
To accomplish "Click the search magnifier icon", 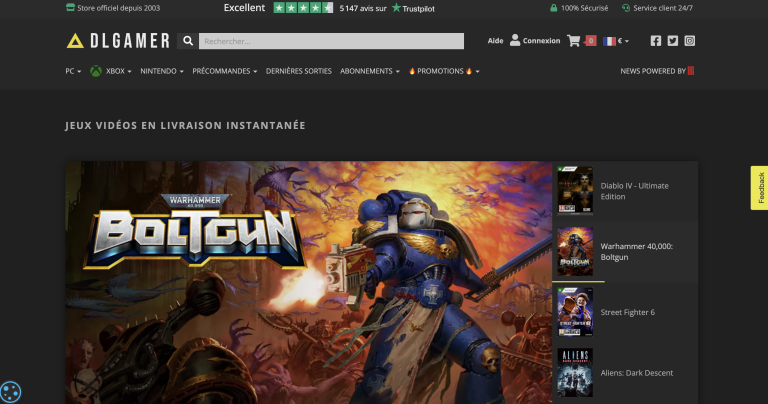I will click(x=188, y=41).
